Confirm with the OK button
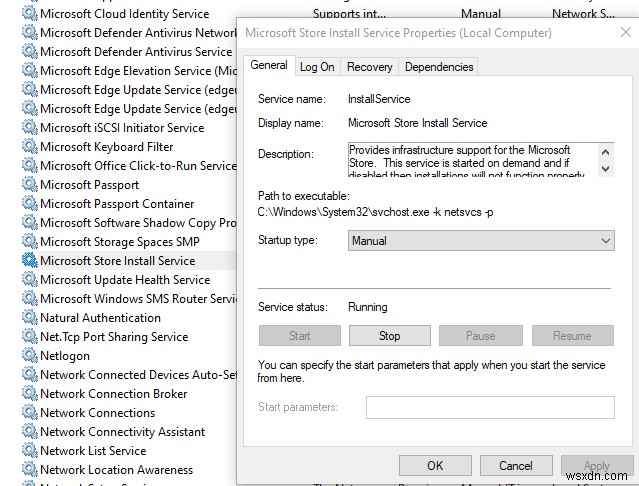 click(435, 465)
